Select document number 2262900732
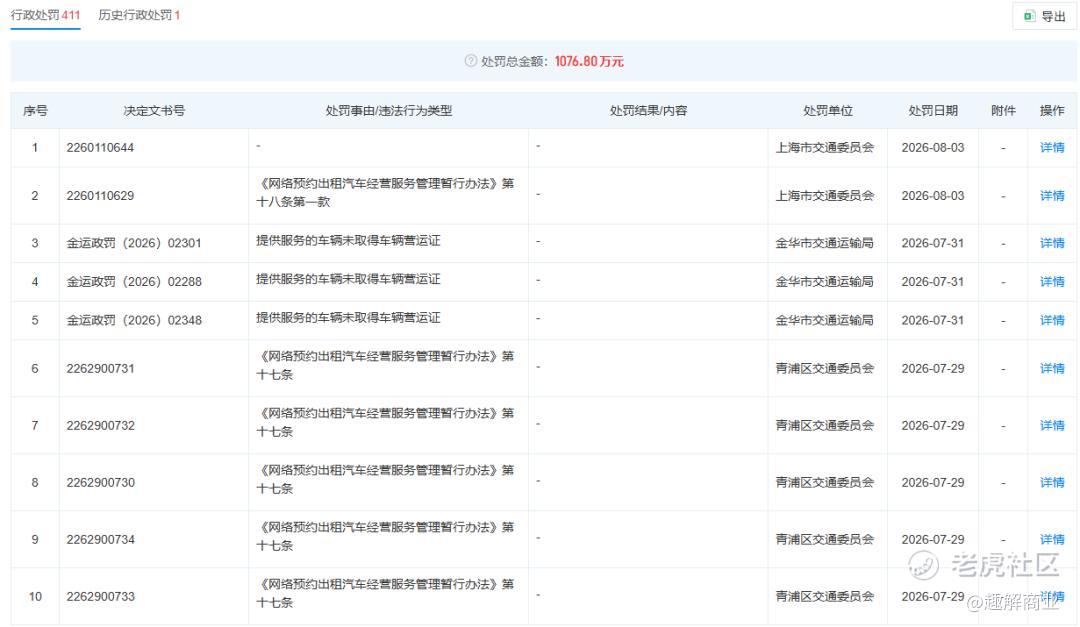The width and height of the screenshot is (1080, 627). (x=101, y=426)
